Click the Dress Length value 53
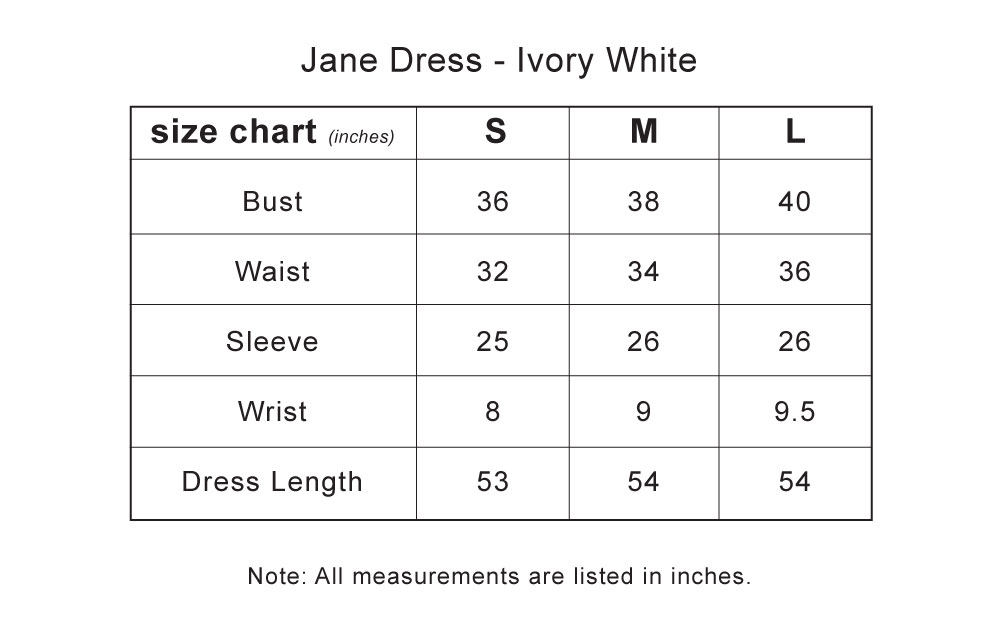Screen dimensions: 1000x618 (493, 482)
